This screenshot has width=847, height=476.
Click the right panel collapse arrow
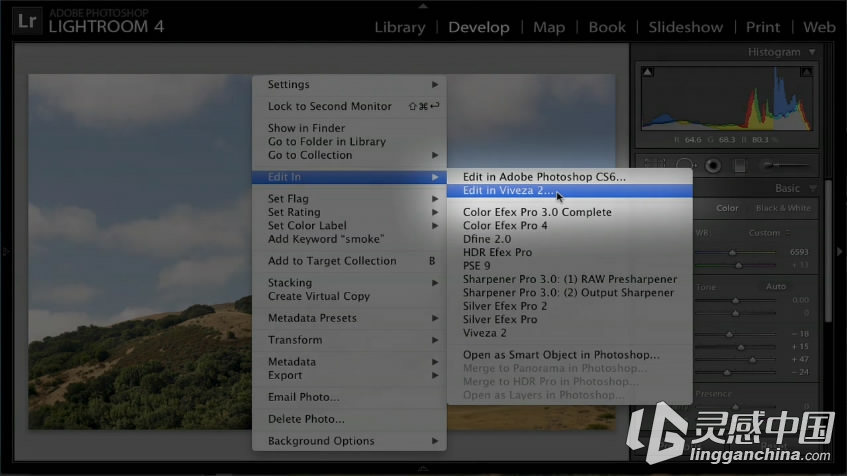[839, 252]
